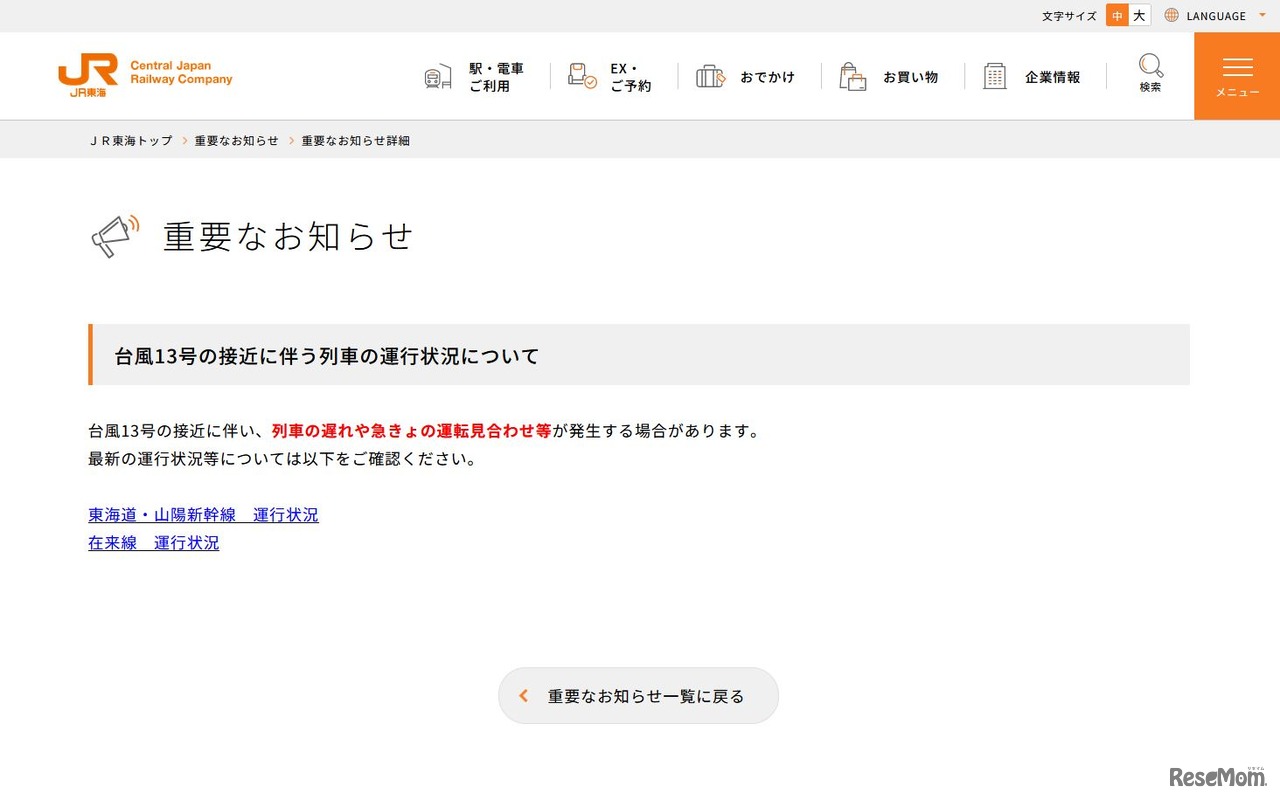Viewport: 1280px width, 800px height.
Task: Click the train icon for 駅・電車ご利用
Action: (437, 77)
